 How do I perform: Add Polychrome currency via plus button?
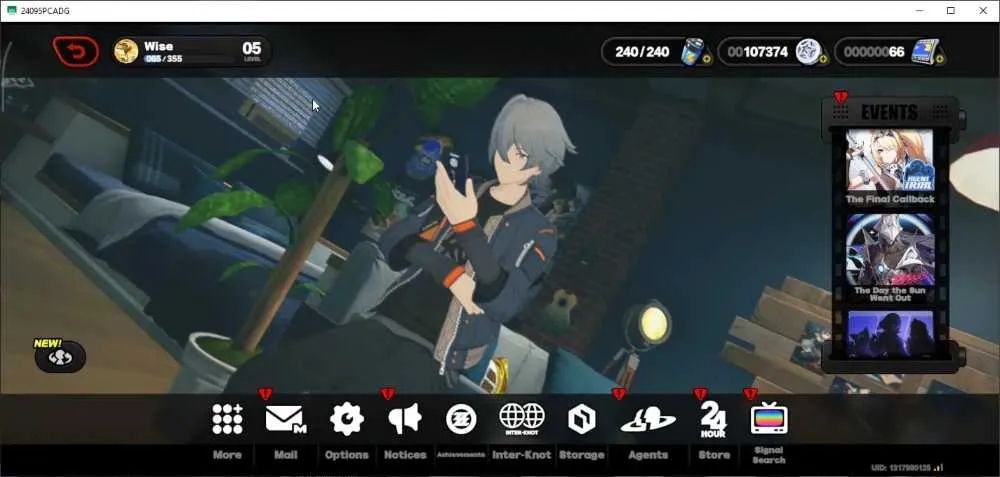point(823,59)
